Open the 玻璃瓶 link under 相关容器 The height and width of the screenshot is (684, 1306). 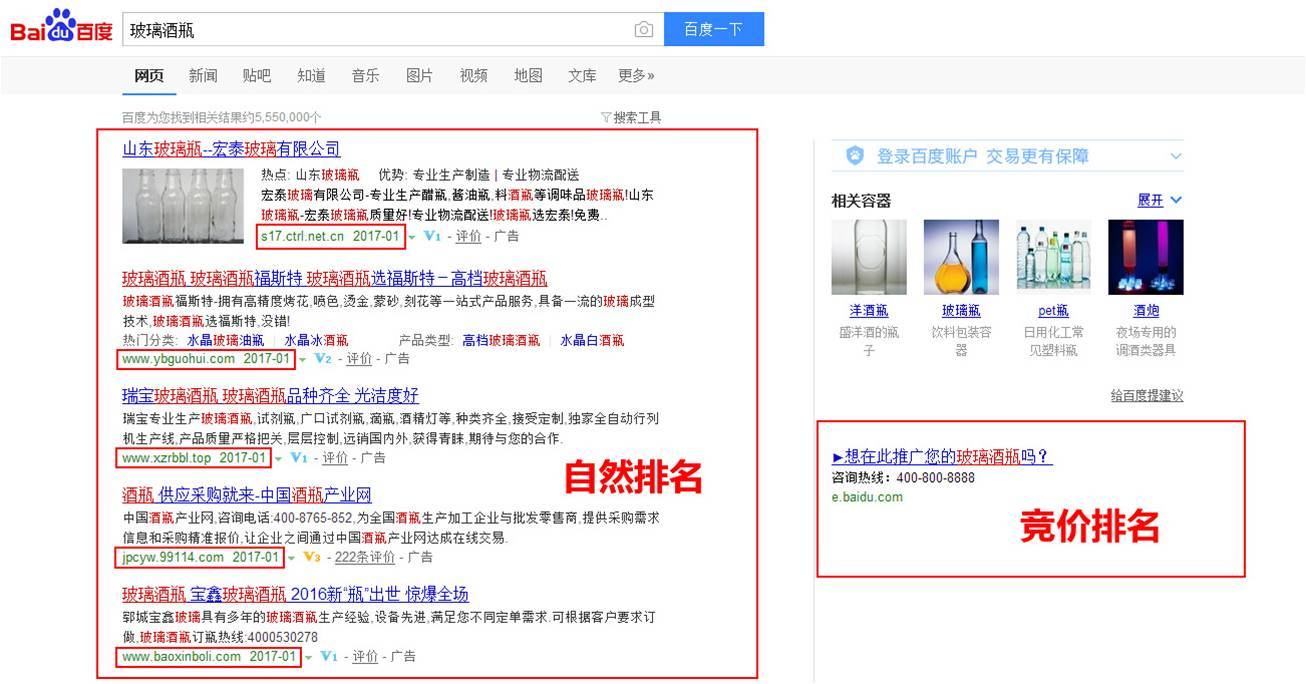961,311
